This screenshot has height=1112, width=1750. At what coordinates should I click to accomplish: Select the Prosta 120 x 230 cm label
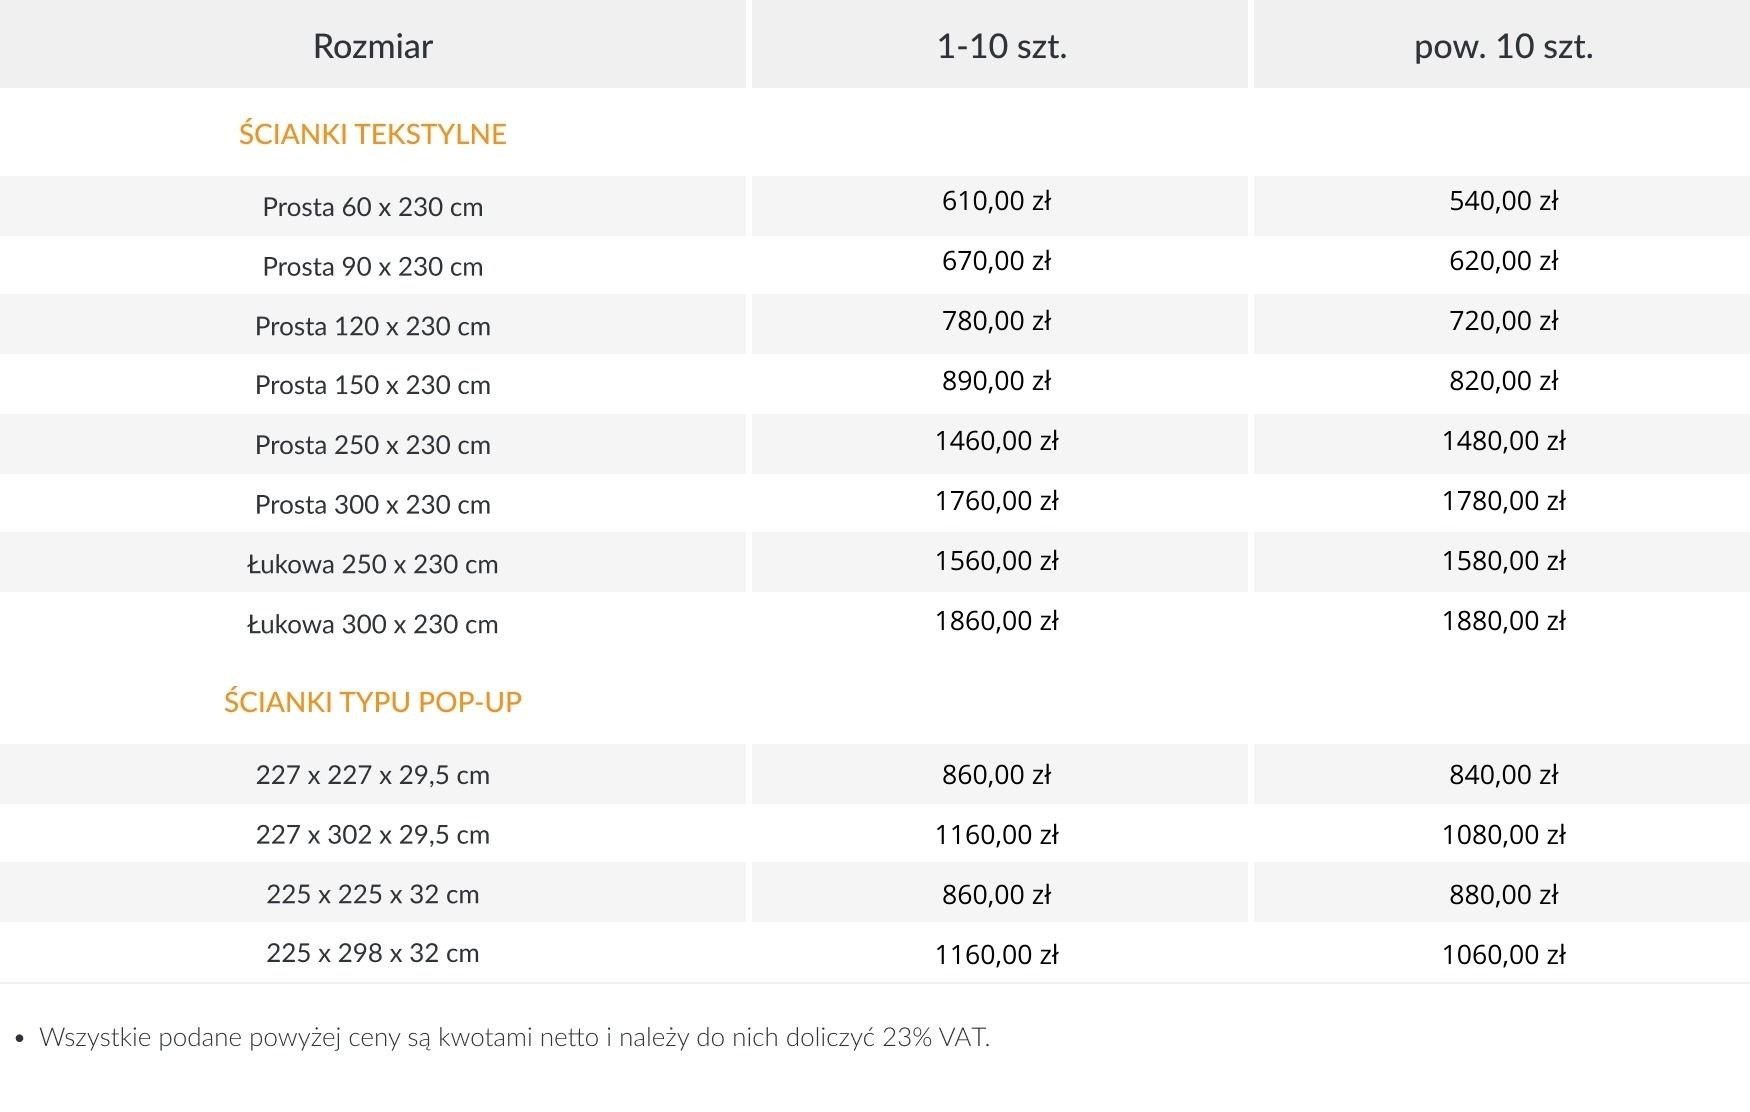point(372,326)
